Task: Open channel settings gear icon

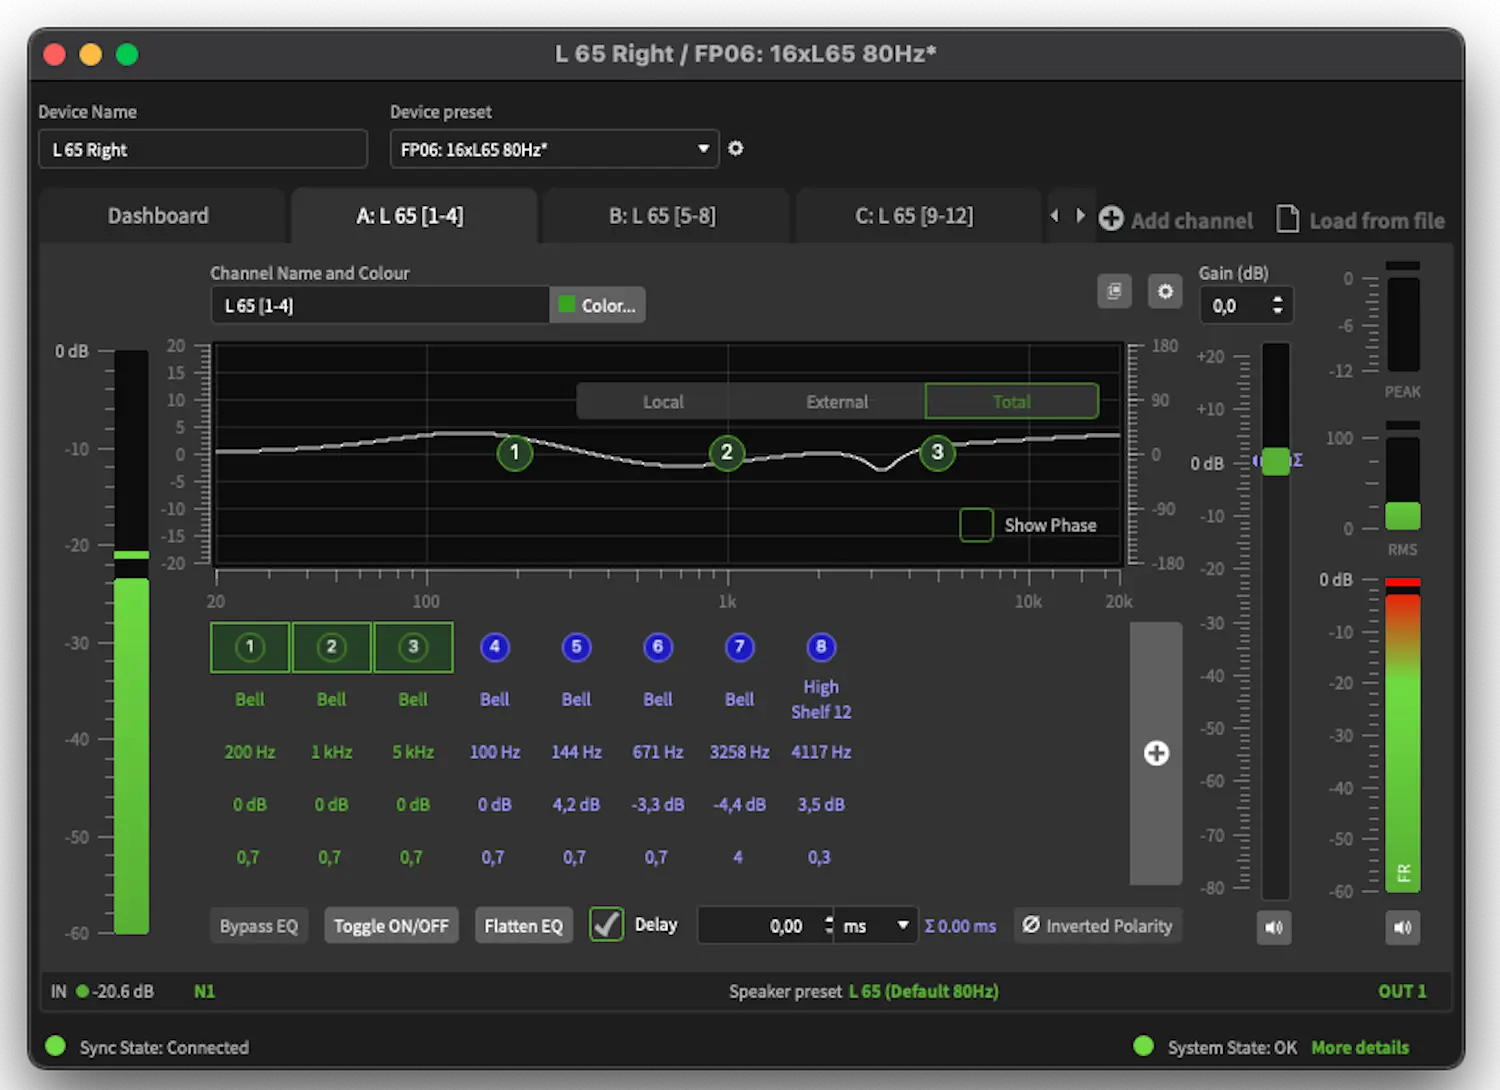Action: [1165, 291]
